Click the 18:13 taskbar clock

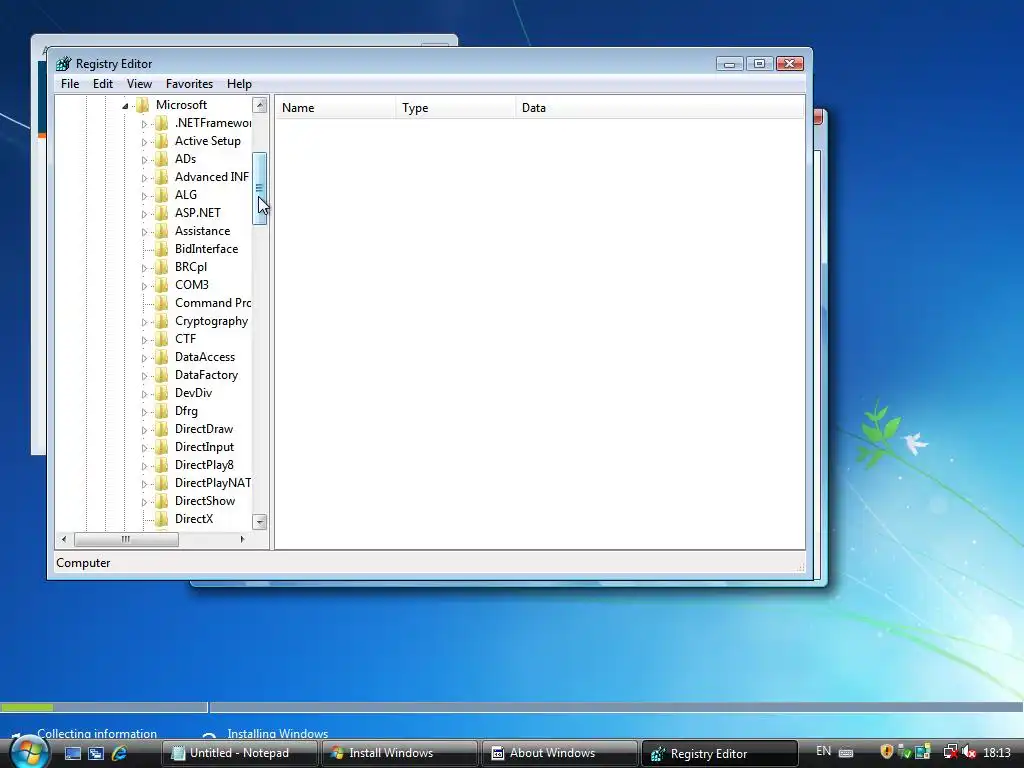tap(997, 753)
